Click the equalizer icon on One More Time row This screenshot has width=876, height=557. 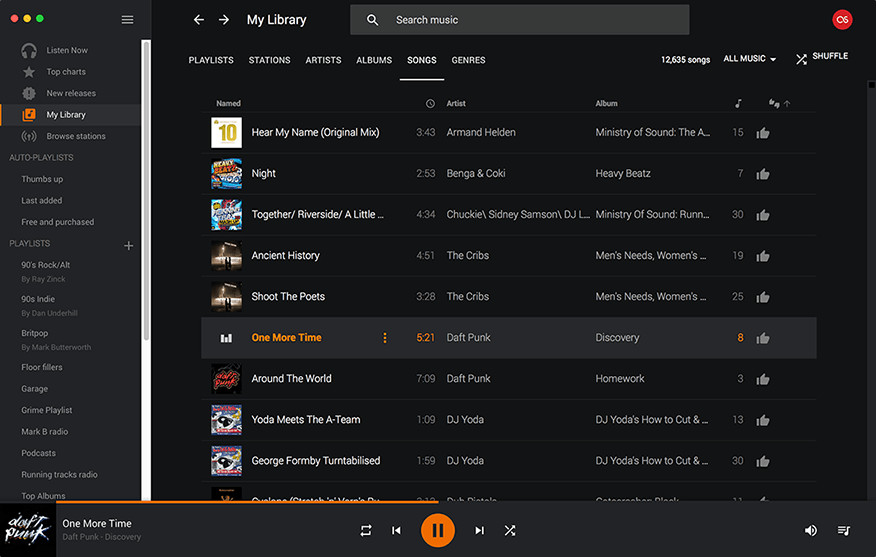pyautogui.click(x=226, y=338)
